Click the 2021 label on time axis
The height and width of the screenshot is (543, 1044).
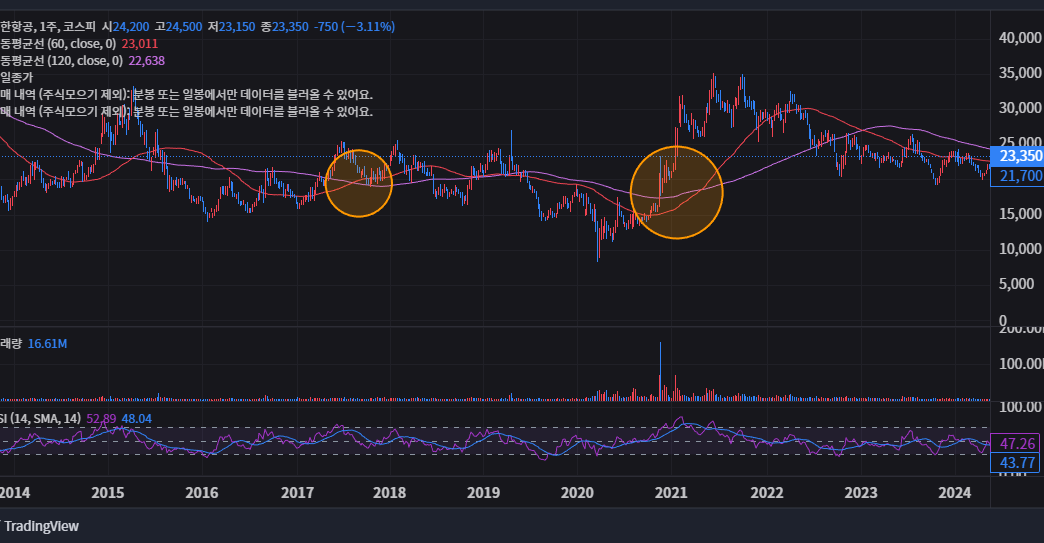pyautogui.click(x=671, y=492)
